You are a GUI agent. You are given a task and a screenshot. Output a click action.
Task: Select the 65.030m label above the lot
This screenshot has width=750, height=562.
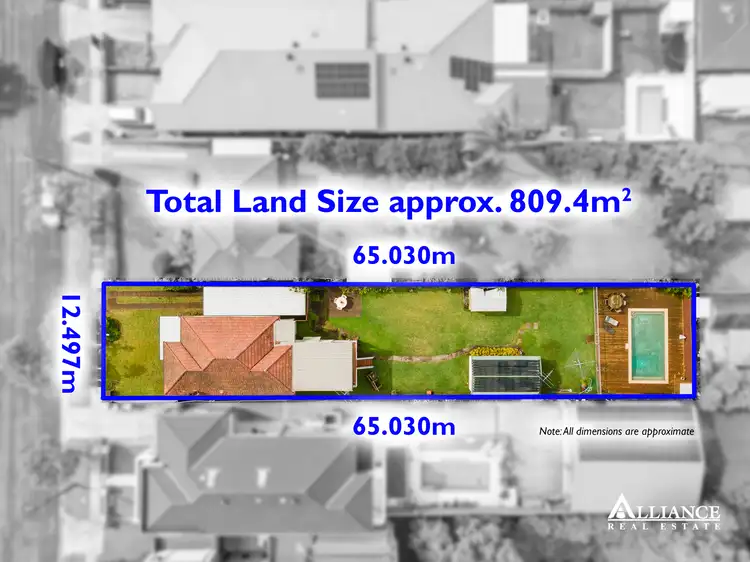(x=404, y=255)
